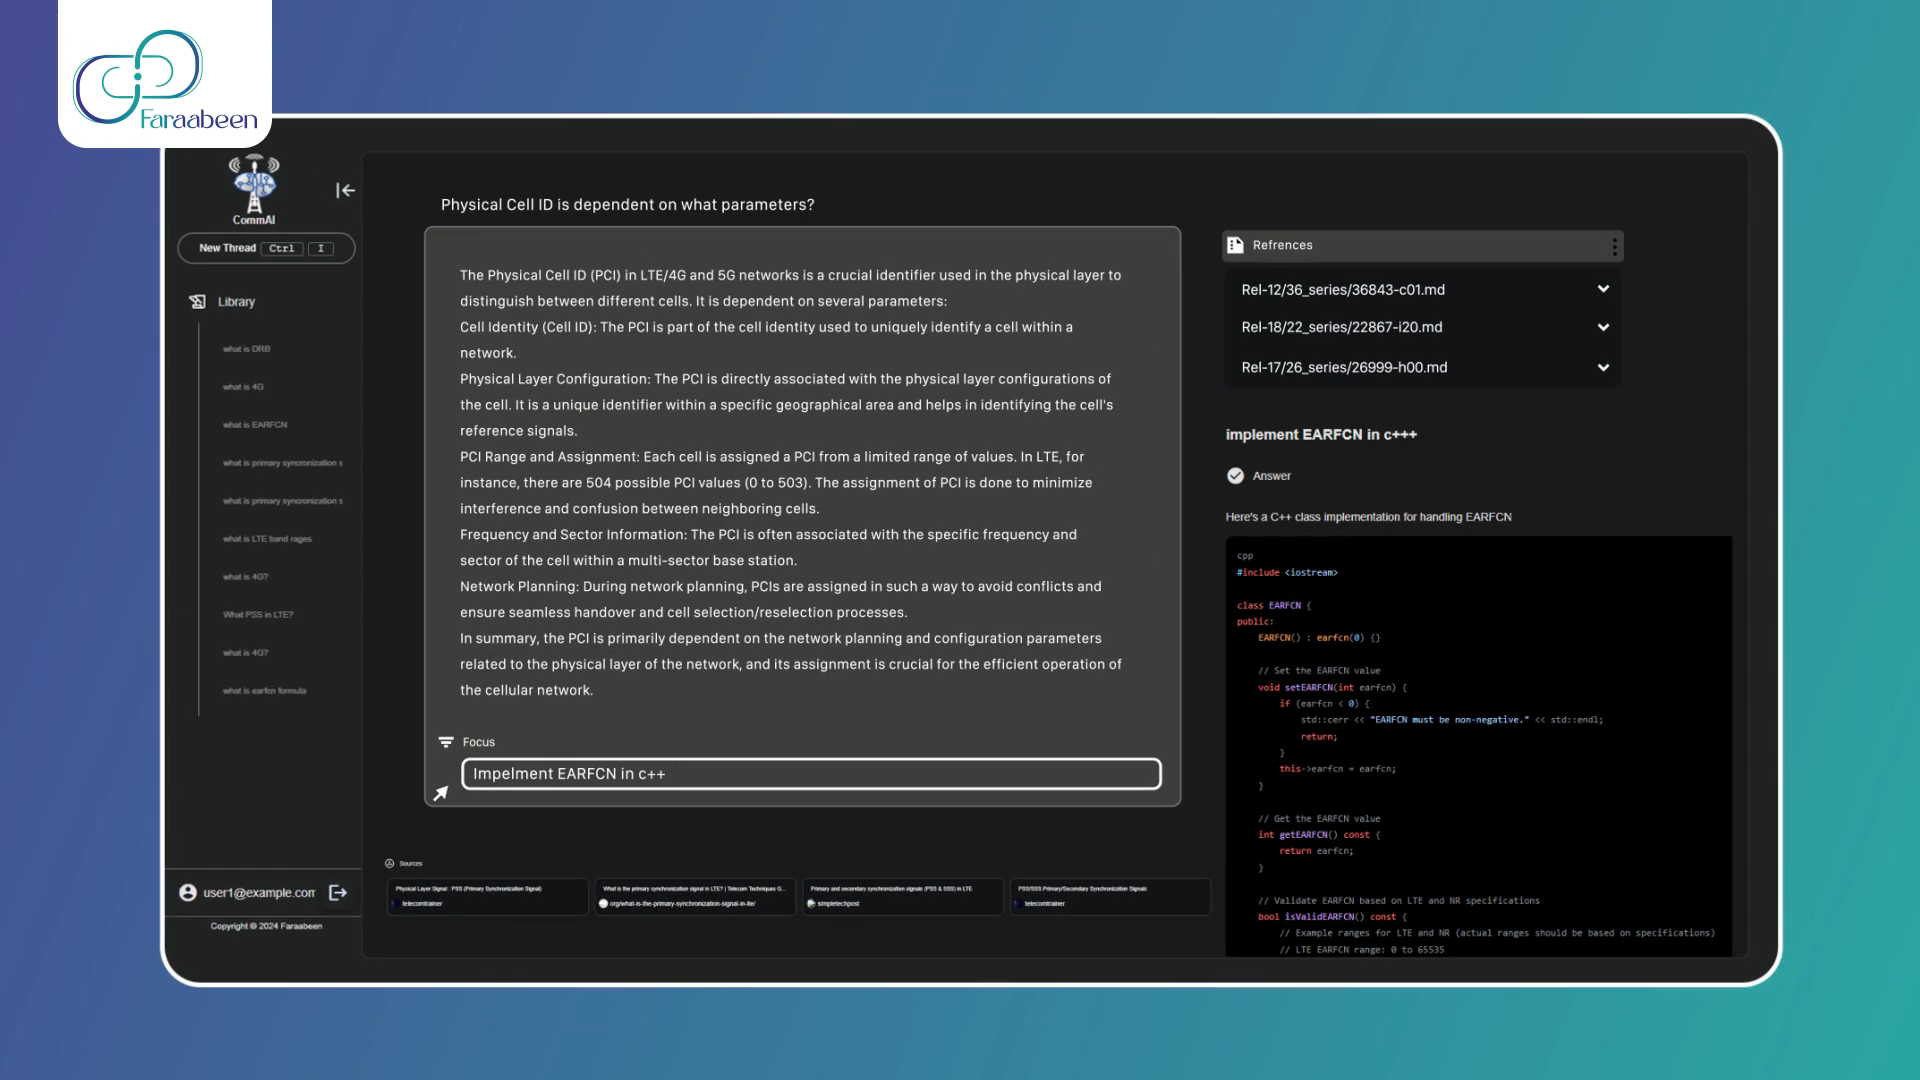
Task: Click the Implement EARFCN query input field
Action: click(811, 774)
